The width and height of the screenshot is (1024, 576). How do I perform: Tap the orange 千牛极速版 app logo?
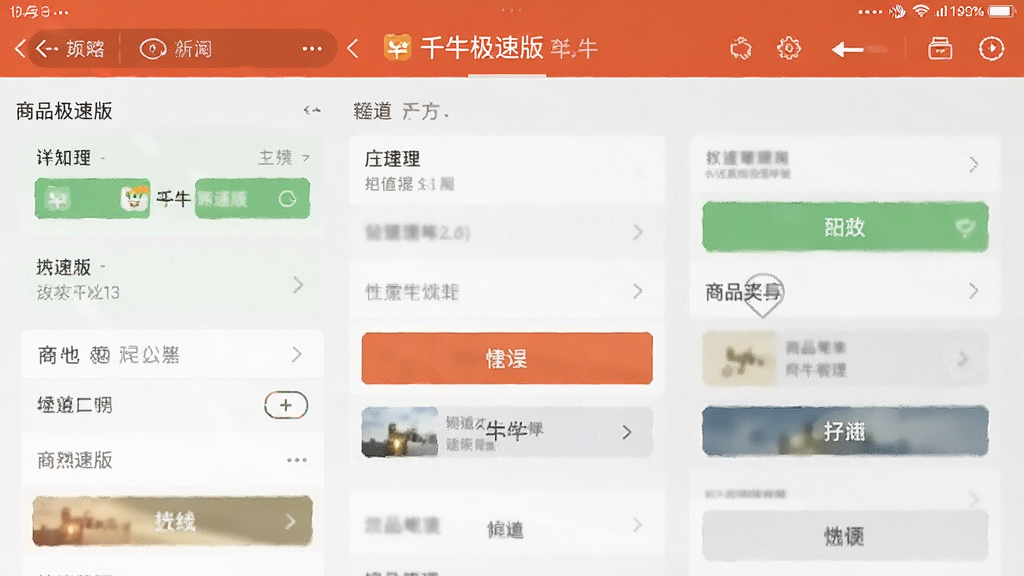[x=397, y=48]
